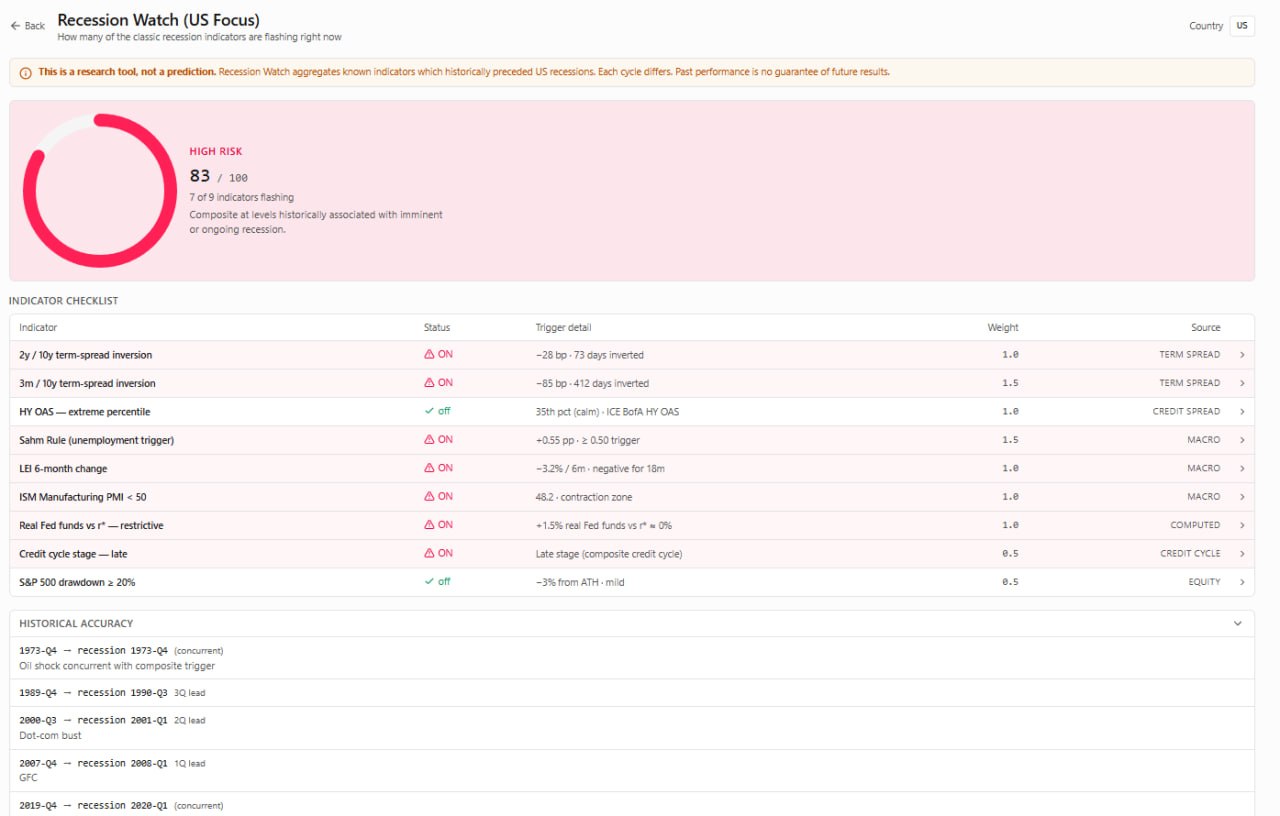Expand the HY OAS row chevron
The height and width of the screenshot is (816, 1280).
[x=1242, y=412]
